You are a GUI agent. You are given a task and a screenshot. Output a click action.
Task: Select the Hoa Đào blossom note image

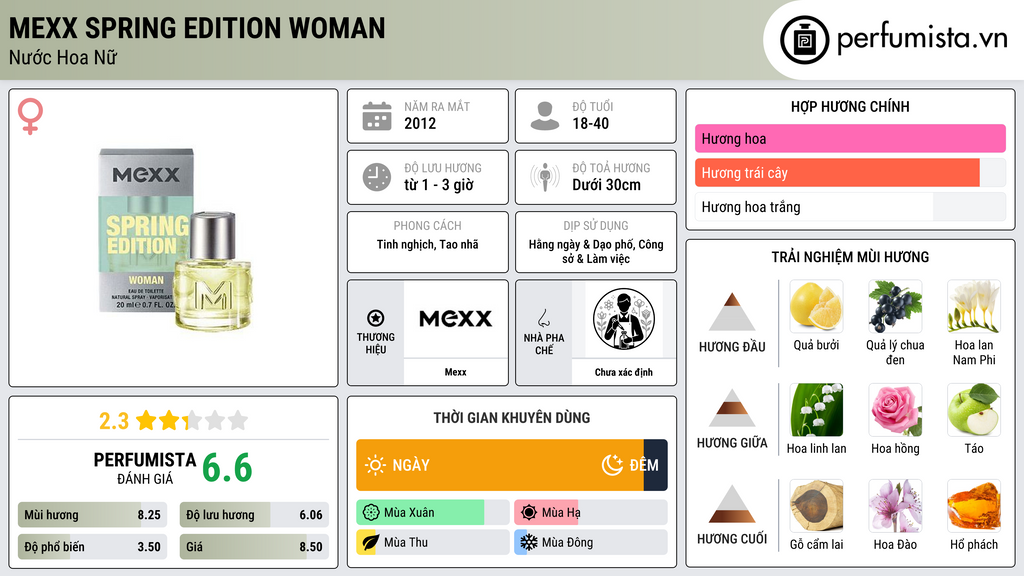click(895, 505)
